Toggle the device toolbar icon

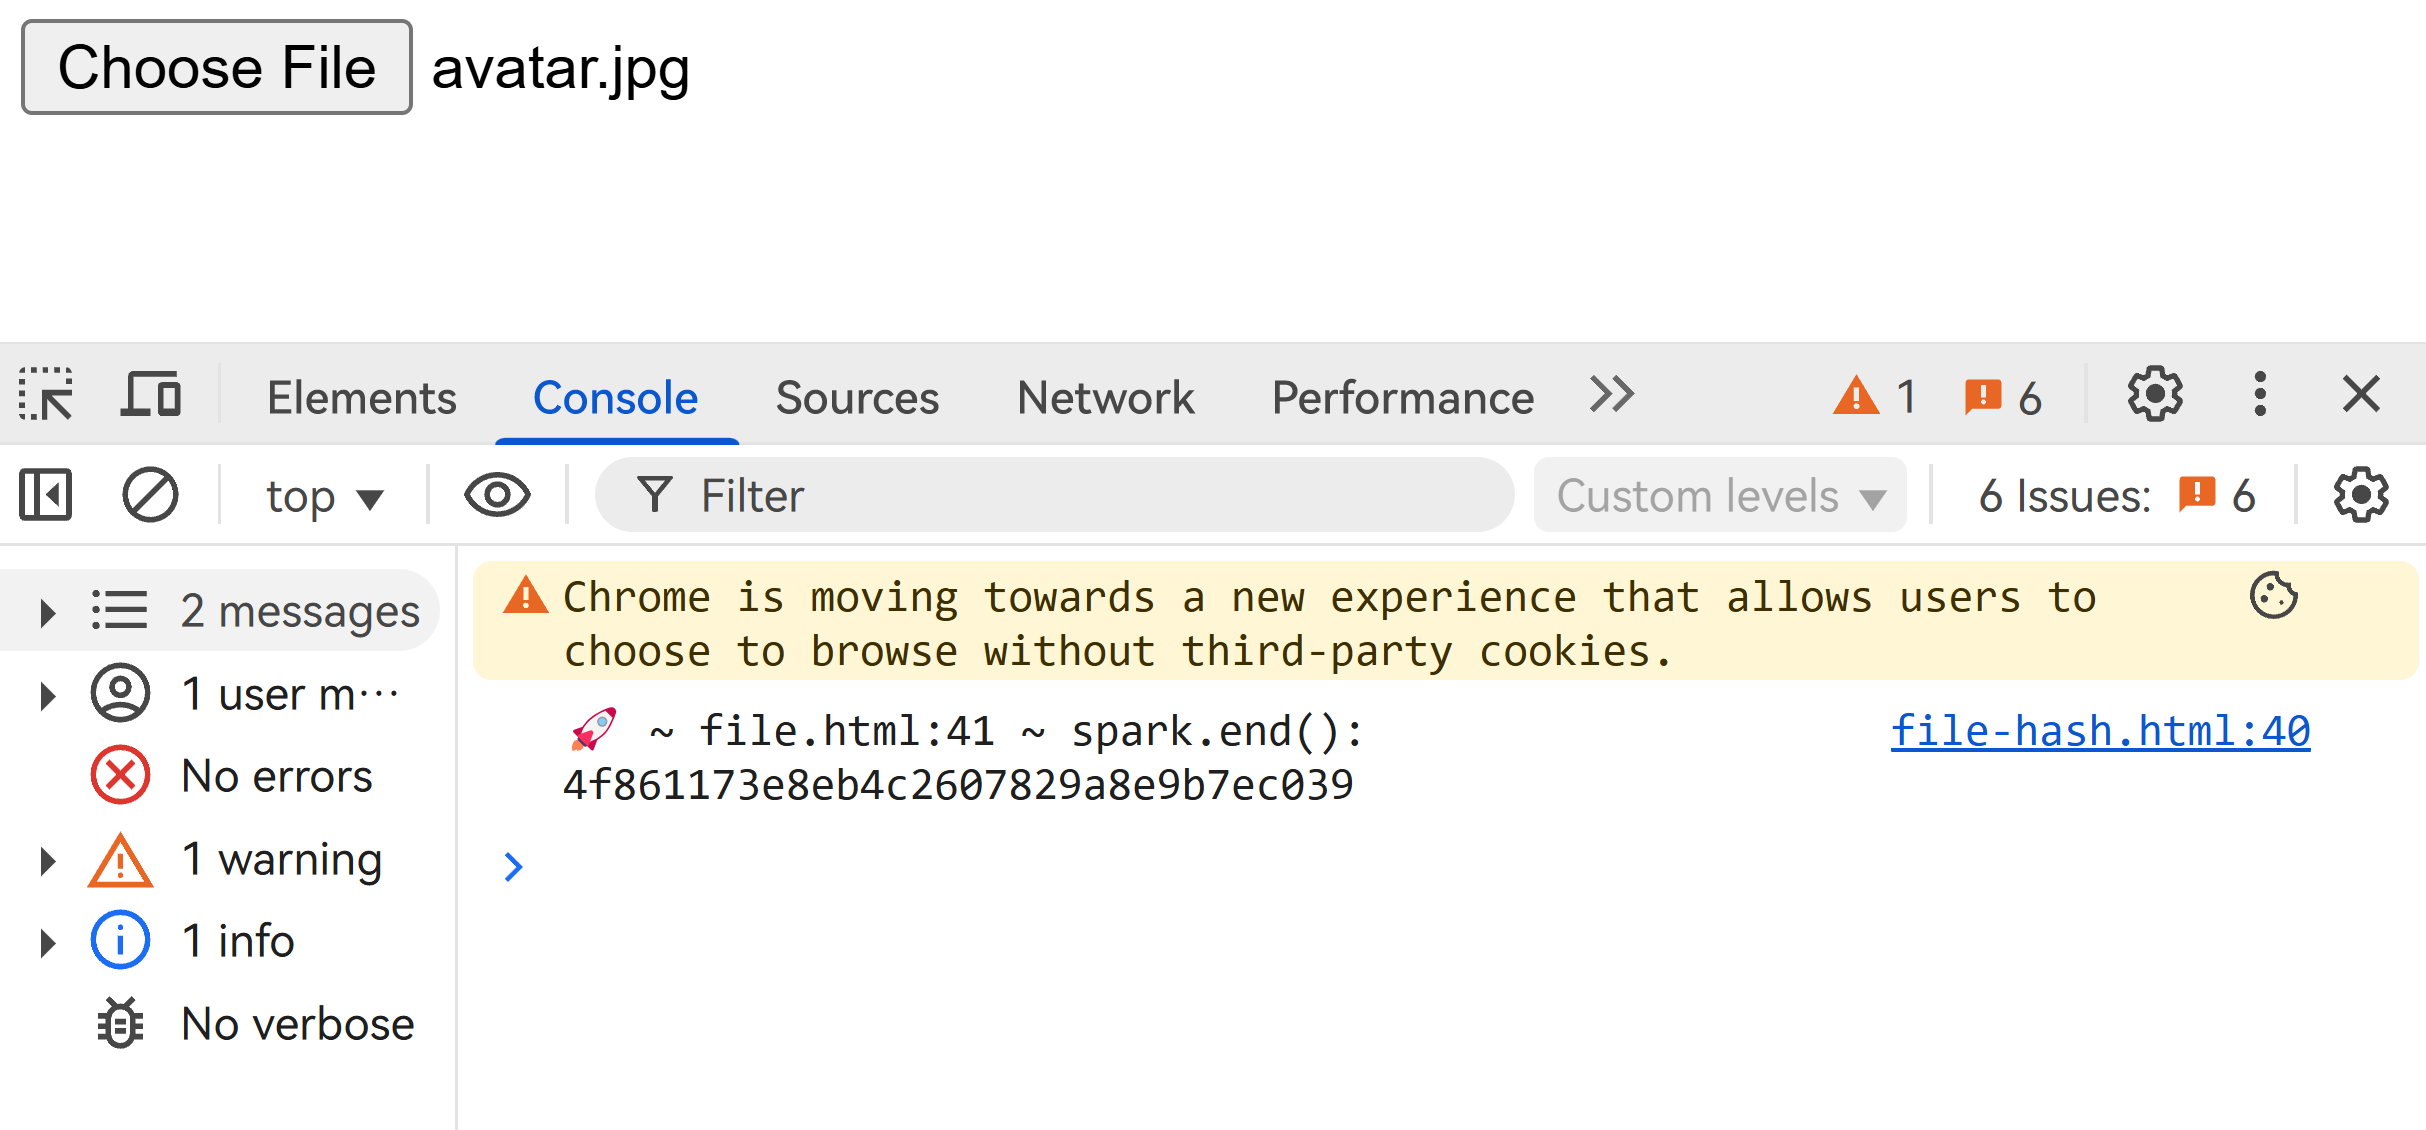(151, 395)
